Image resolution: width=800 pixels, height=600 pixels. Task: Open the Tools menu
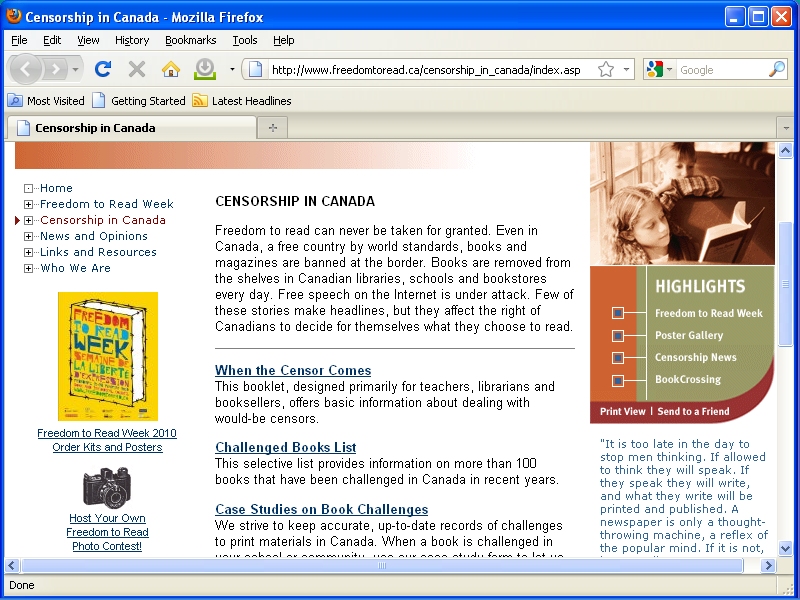[244, 40]
